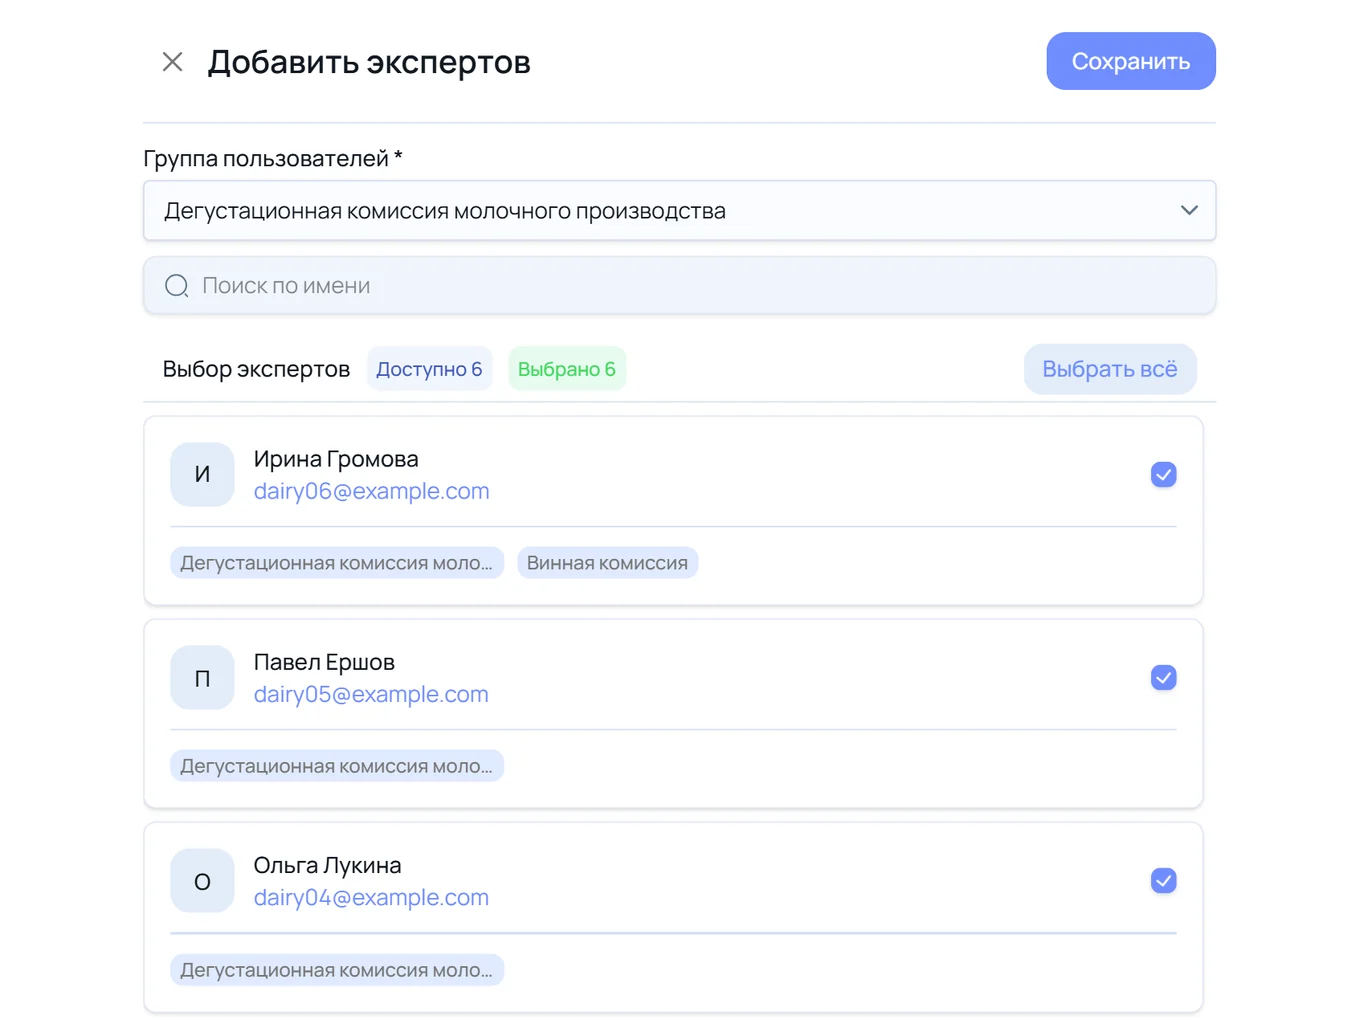Screen dimensions: 1360x1020
Task: Focus the Поиск по имени search field
Action: click(679, 286)
